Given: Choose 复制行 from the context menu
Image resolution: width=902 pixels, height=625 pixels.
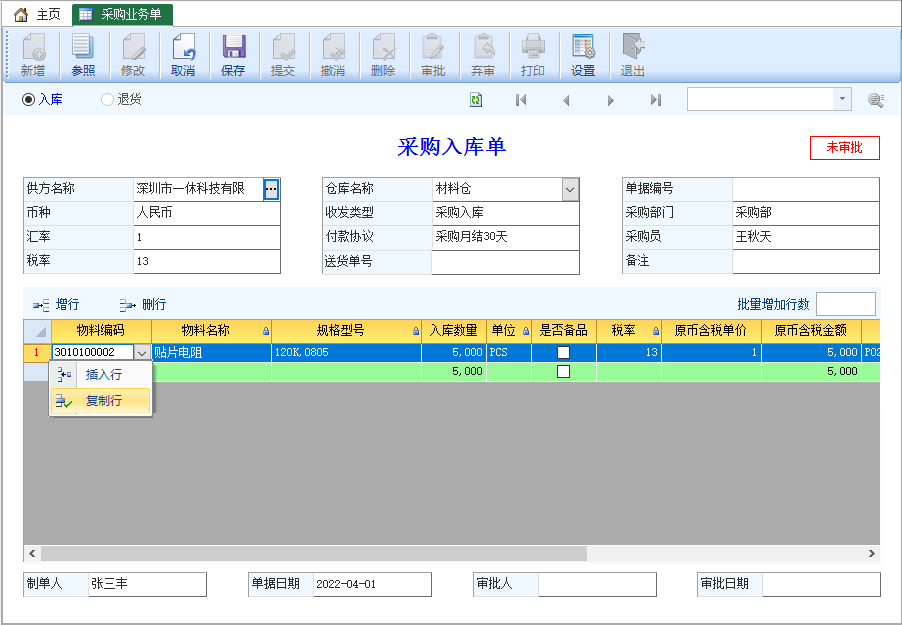Looking at the screenshot, I should tap(101, 401).
